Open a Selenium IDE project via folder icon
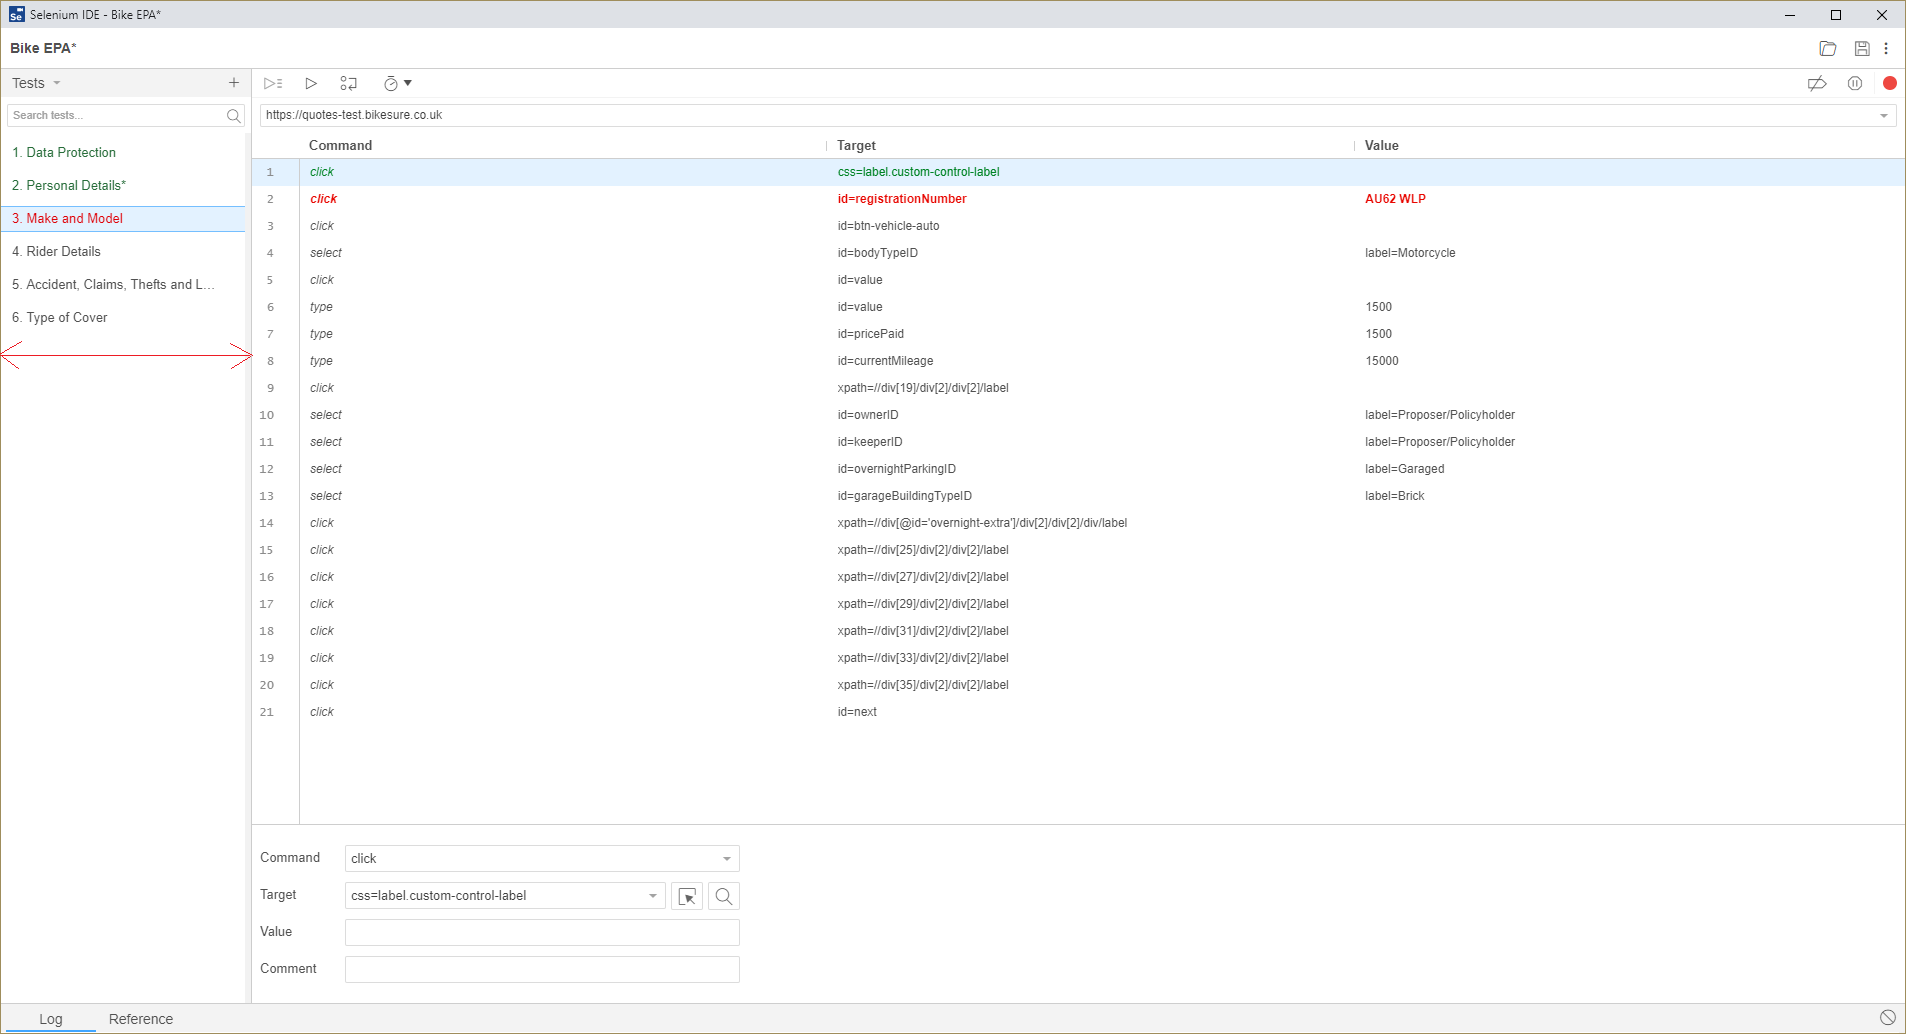Viewport: 1906px width, 1034px height. [x=1829, y=48]
